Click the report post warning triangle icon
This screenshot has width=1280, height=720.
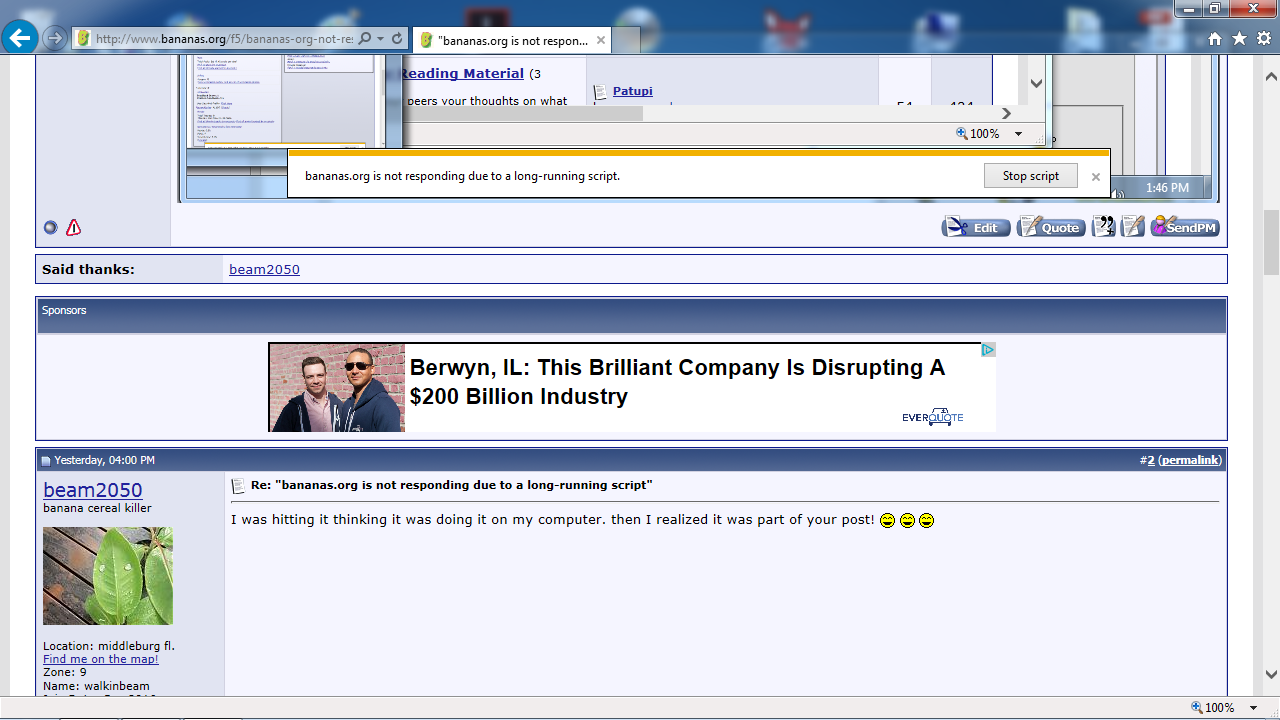click(73, 228)
